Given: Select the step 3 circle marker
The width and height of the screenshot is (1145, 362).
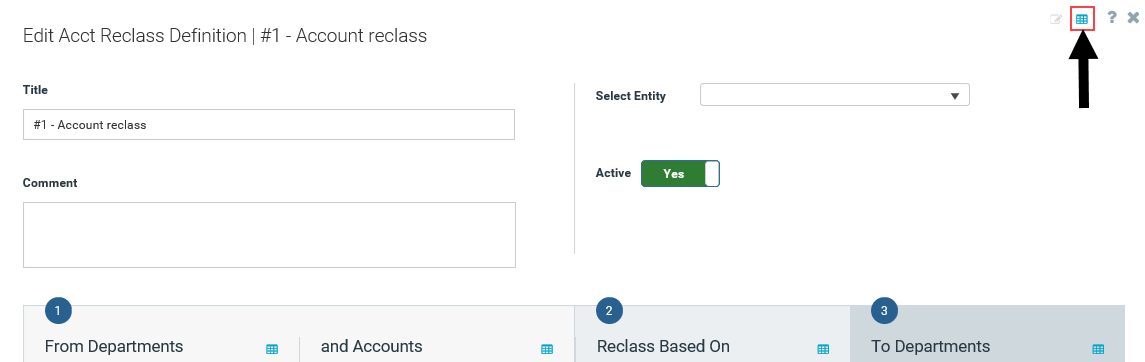Looking at the screenshot, I should [x=884, y=310].
